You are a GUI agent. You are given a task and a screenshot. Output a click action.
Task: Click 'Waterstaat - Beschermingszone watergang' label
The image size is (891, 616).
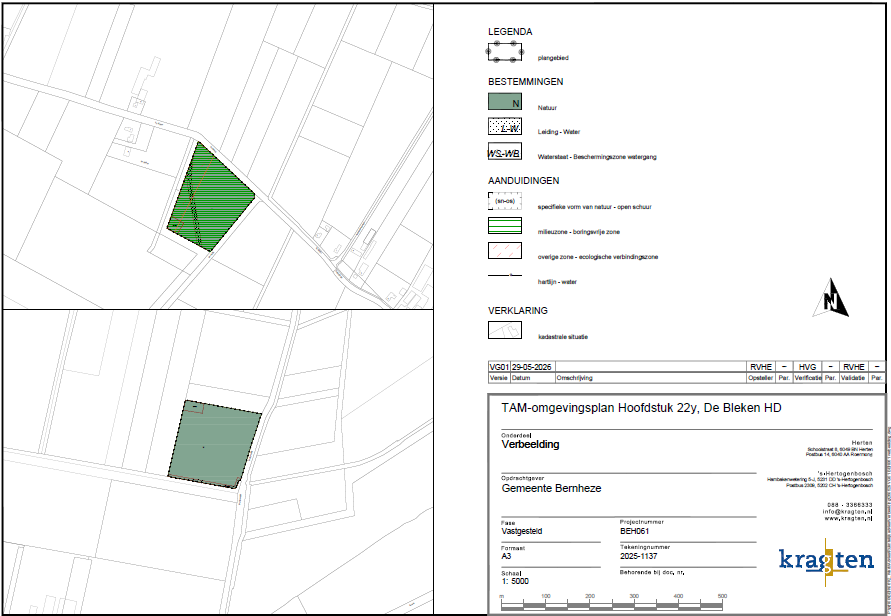[x=597, y=157]
